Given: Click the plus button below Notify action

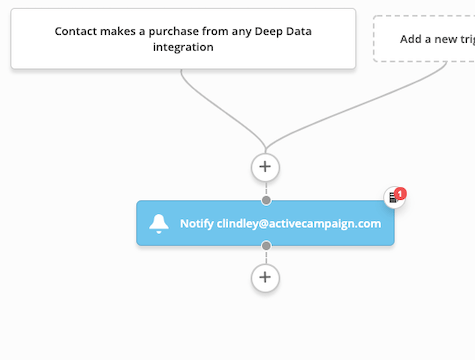Looking at the screenshot, I should point(265,278).
